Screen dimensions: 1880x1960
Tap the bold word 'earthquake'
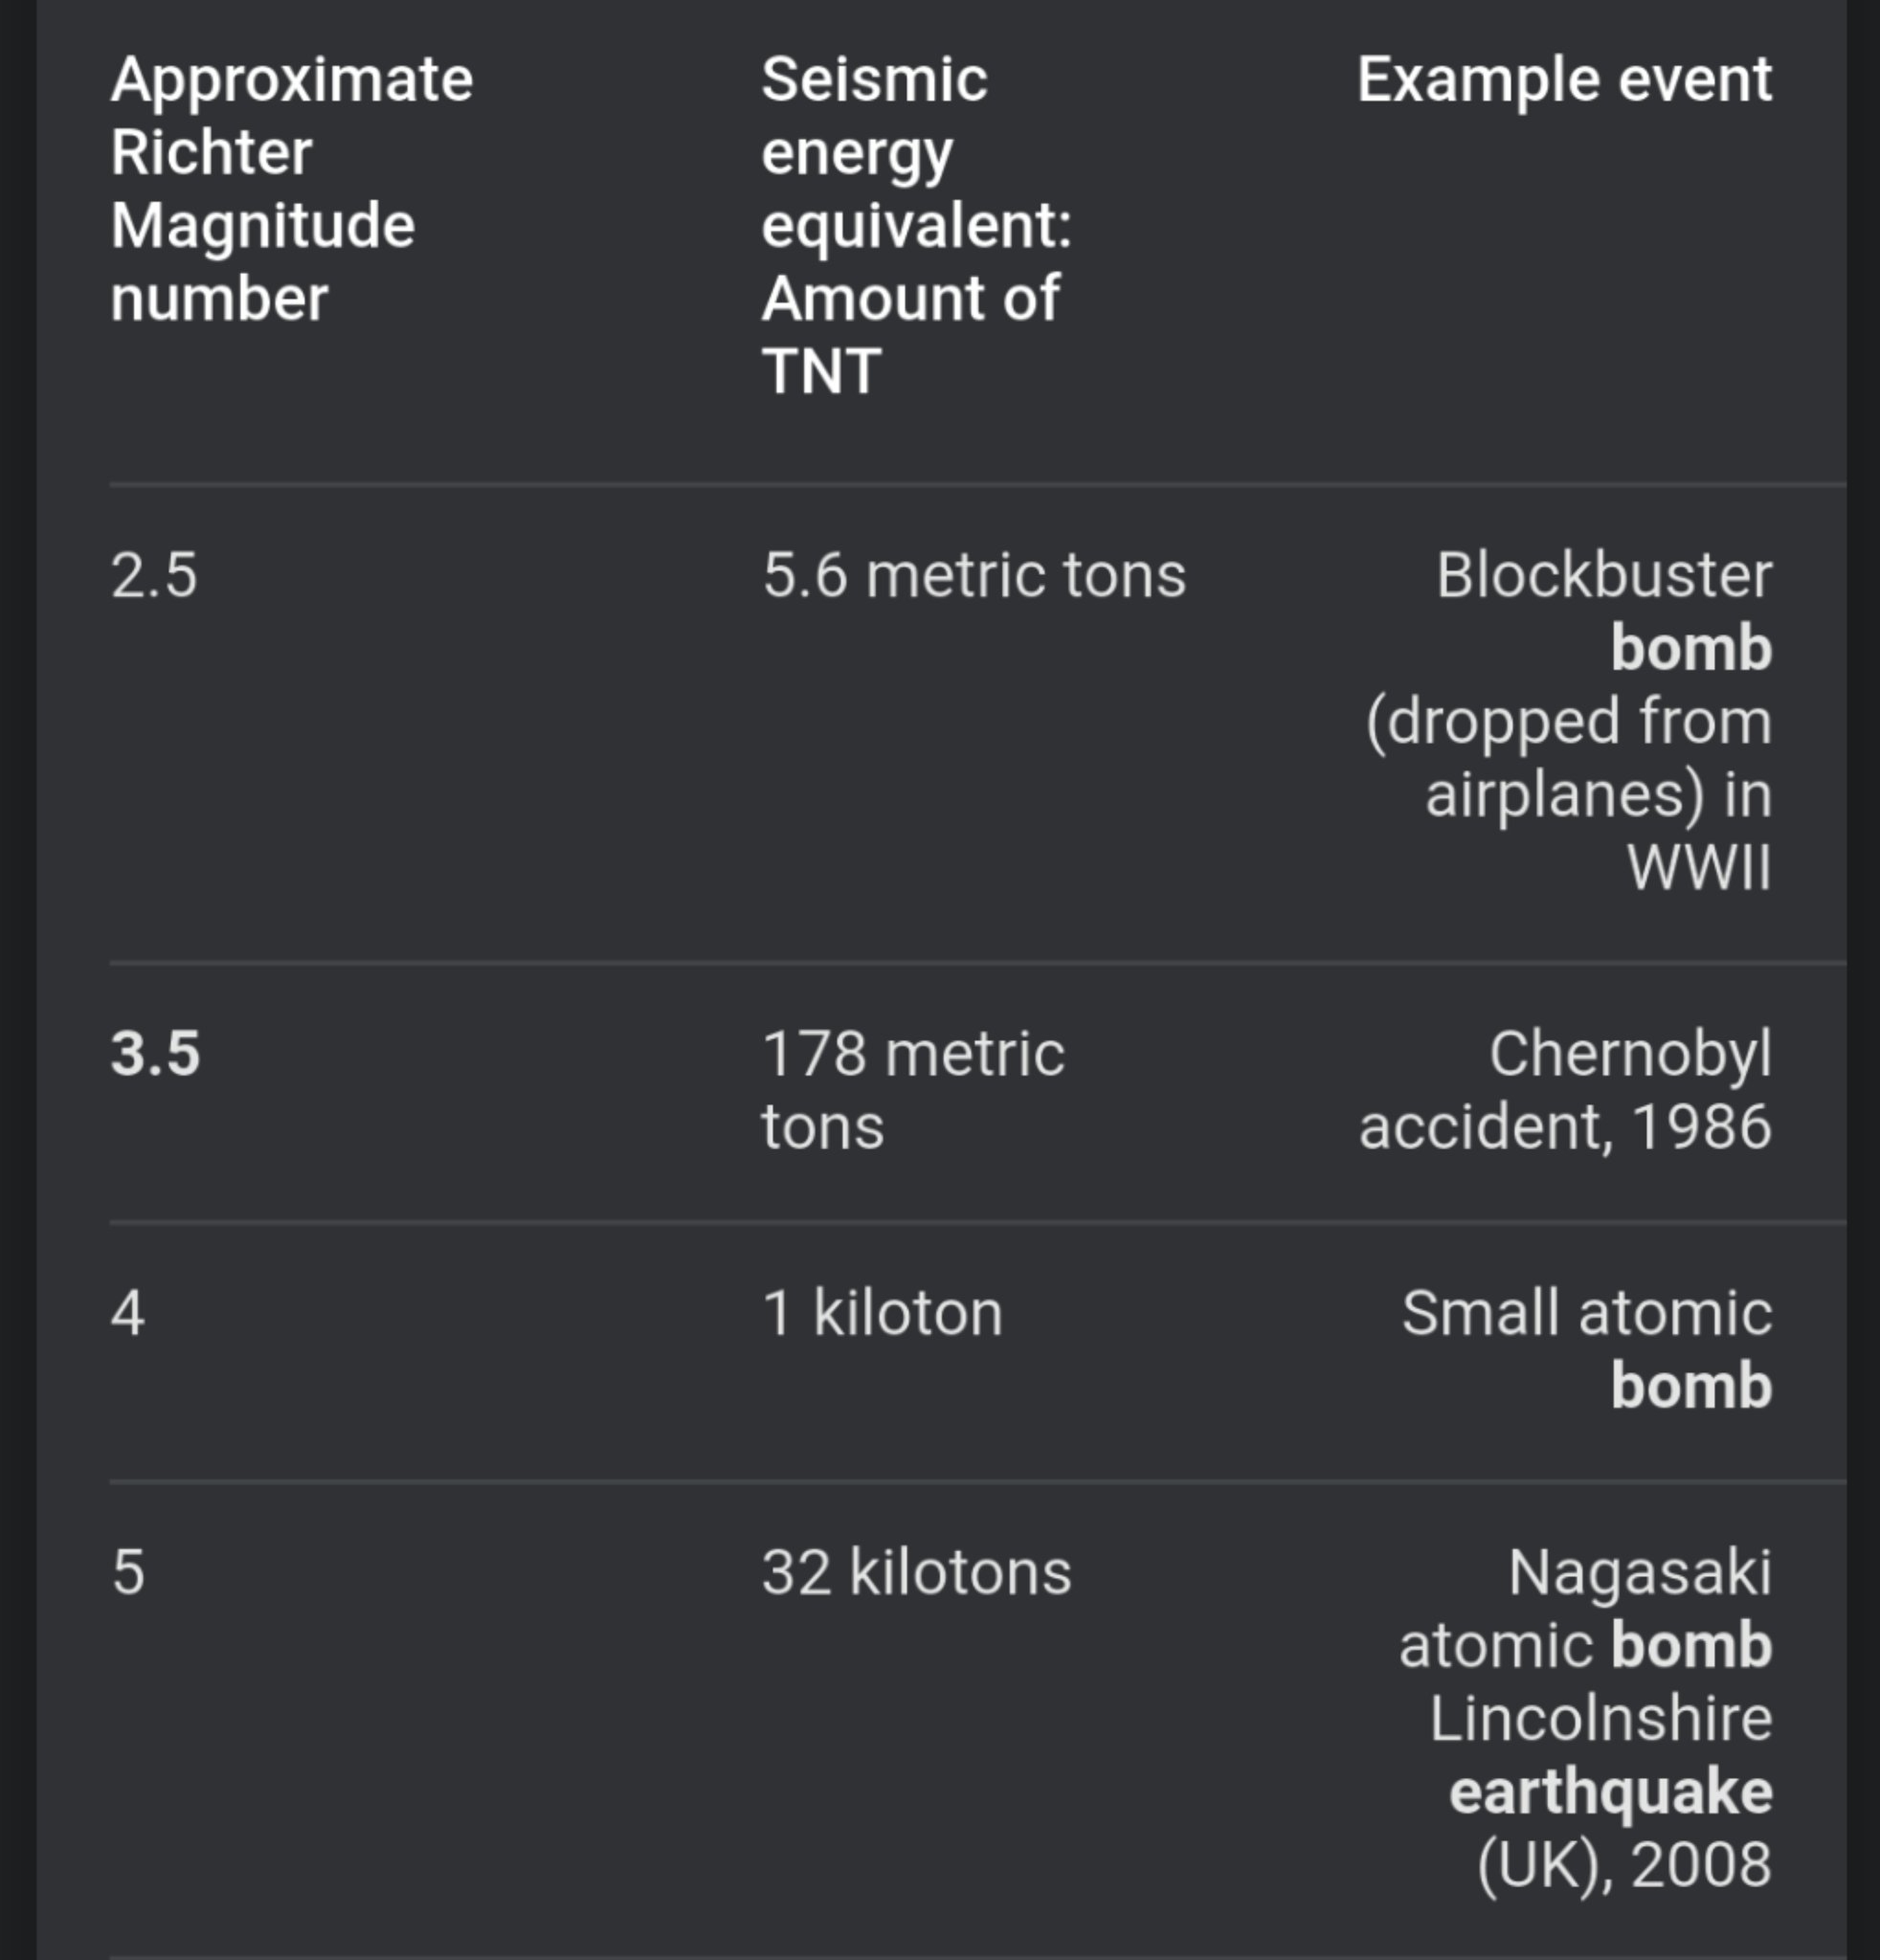[1611, 1792]
